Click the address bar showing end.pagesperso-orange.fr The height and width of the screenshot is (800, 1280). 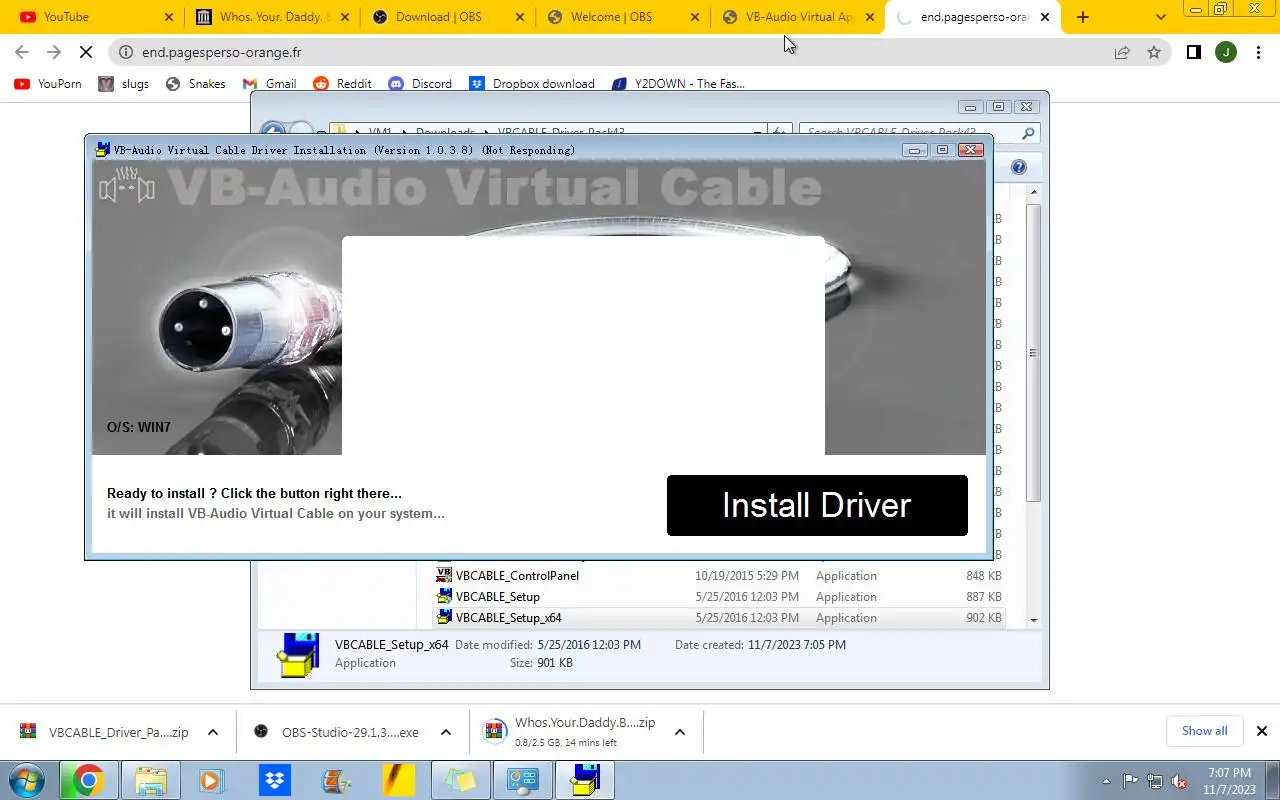tap(640, 52)
